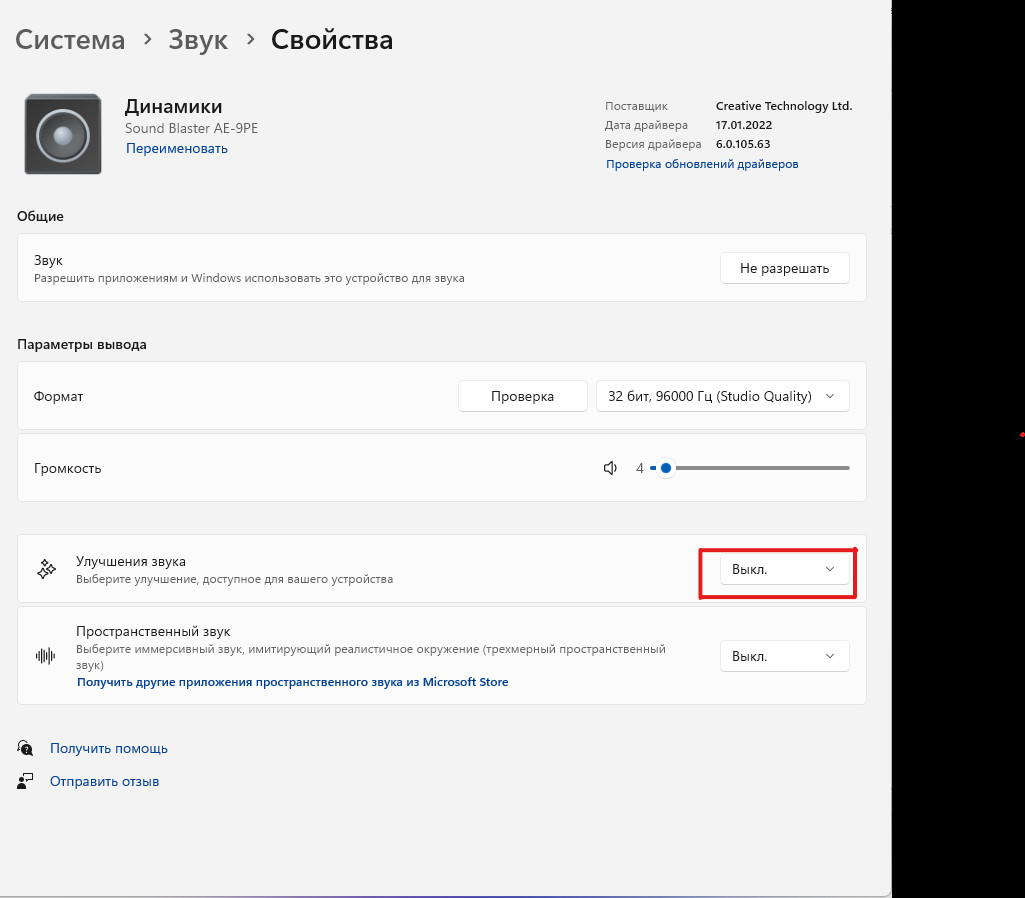The image size is (1025, 898).
Task: Open the 32 бит, 96000 Гц format dropdown
Action: pyautogui.click(x=722, y=396)
